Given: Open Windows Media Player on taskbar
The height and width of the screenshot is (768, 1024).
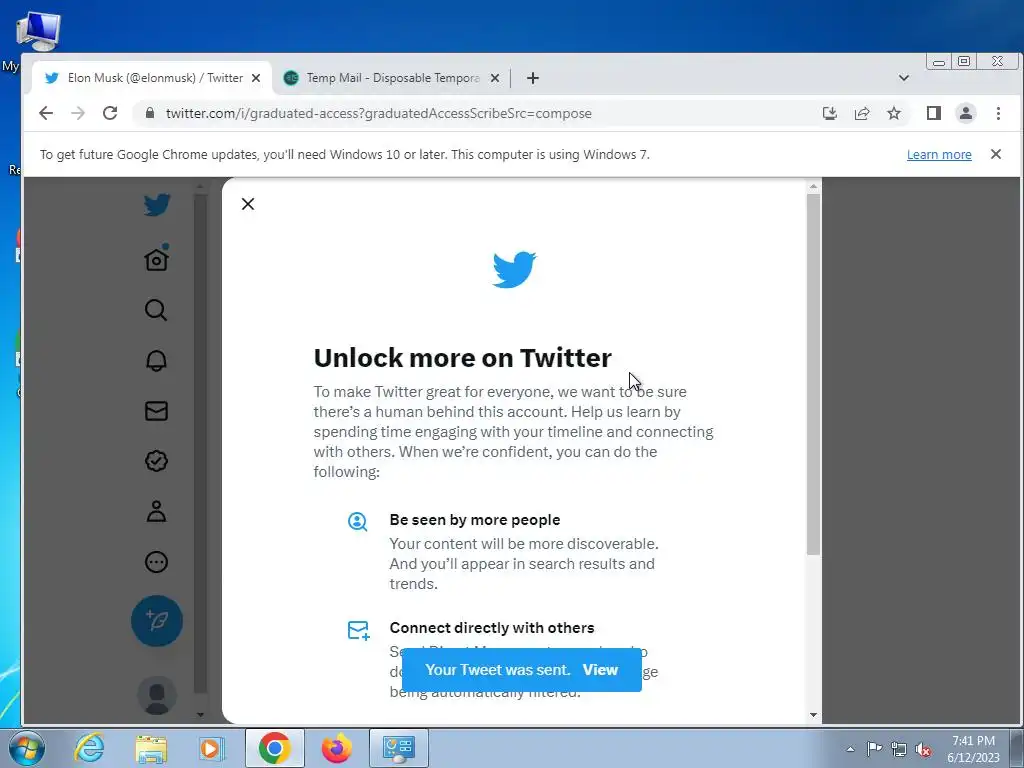Looking at the screenshot, I should [x=211, y=748].
